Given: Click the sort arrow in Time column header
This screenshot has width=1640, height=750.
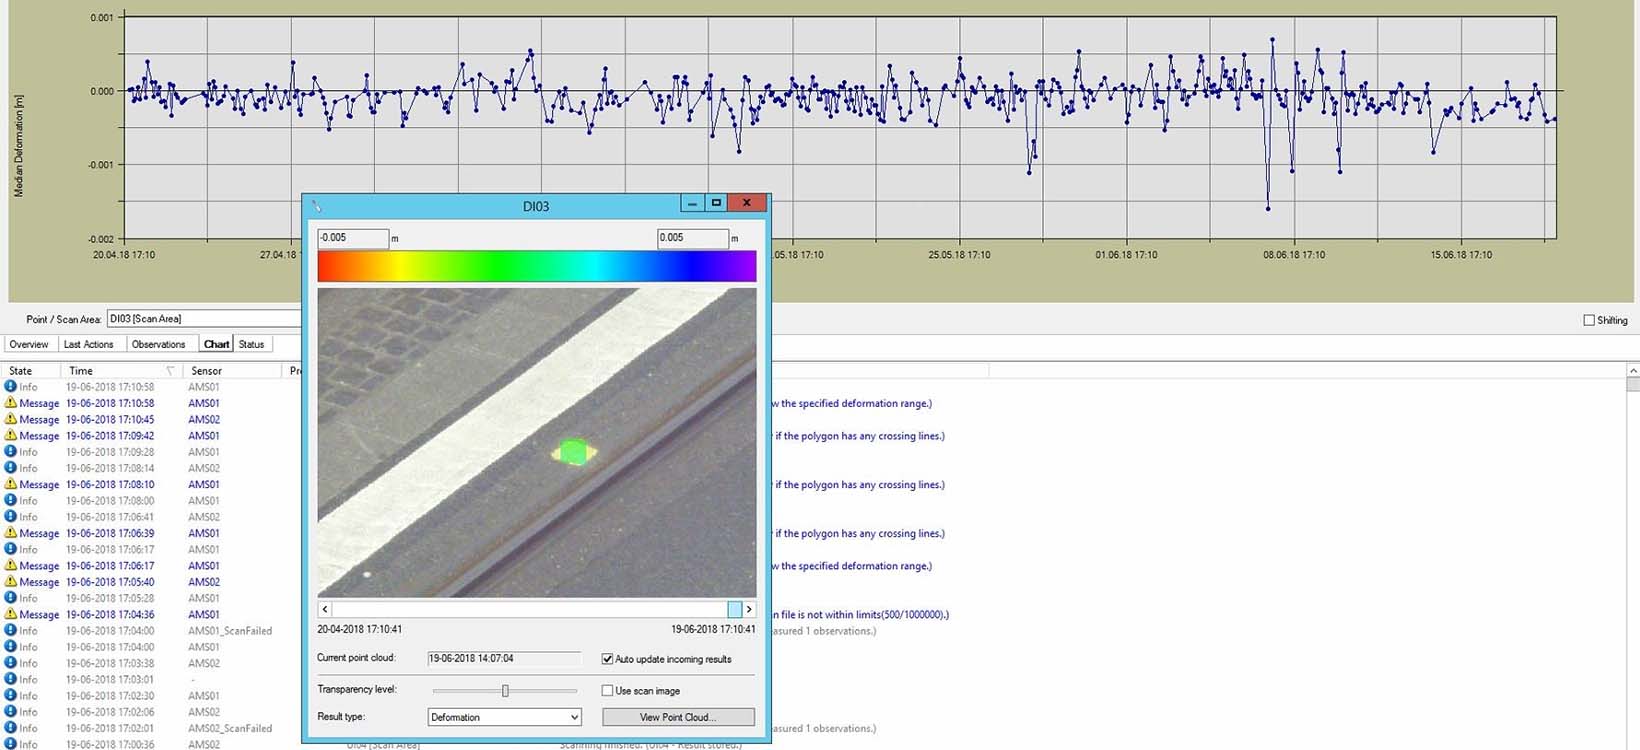Looking at the screenshot, I should click(x=170, y=371).
